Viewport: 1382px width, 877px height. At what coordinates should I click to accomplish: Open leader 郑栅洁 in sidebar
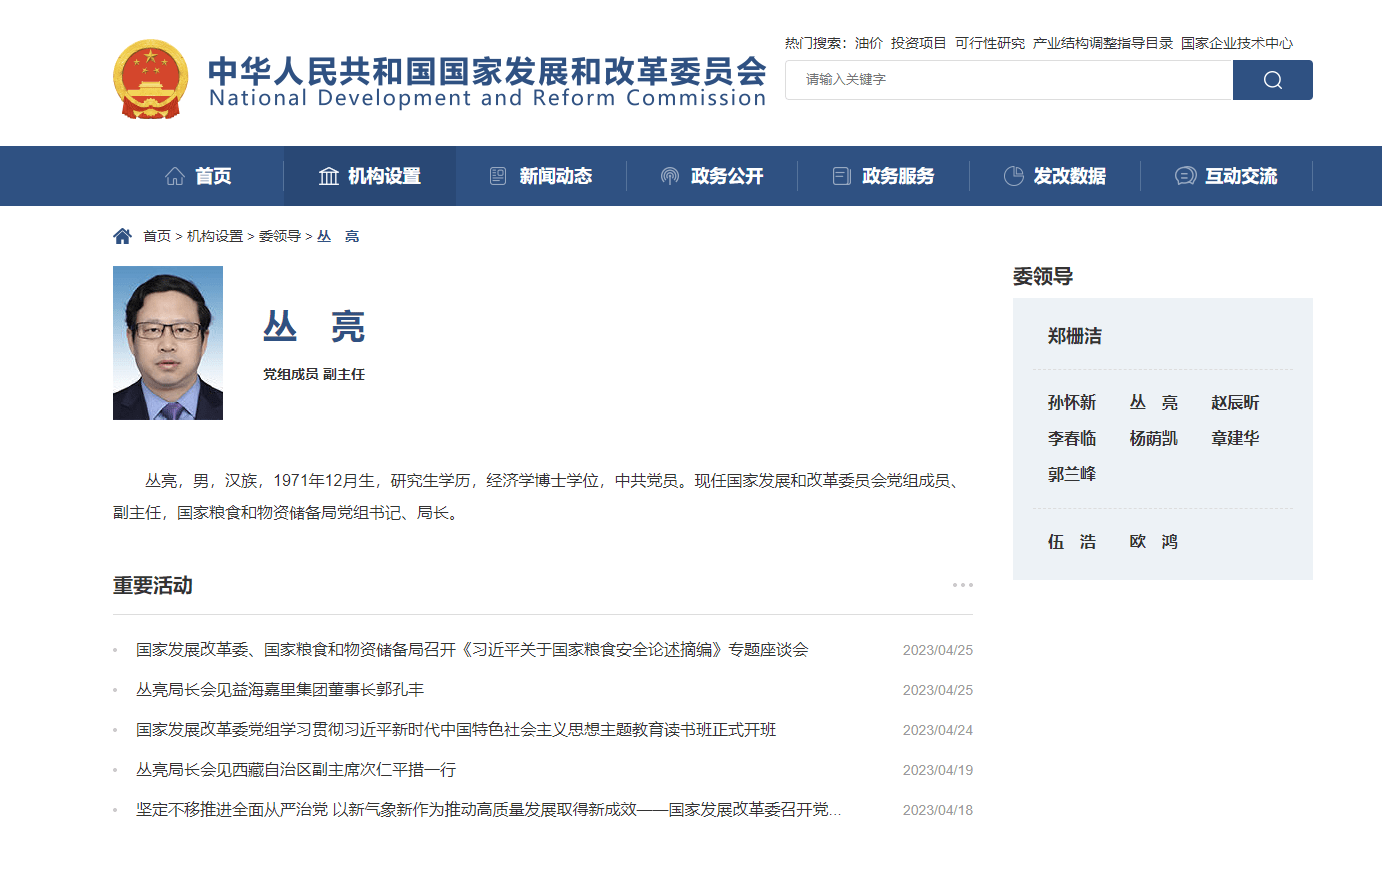(1075, 336)
